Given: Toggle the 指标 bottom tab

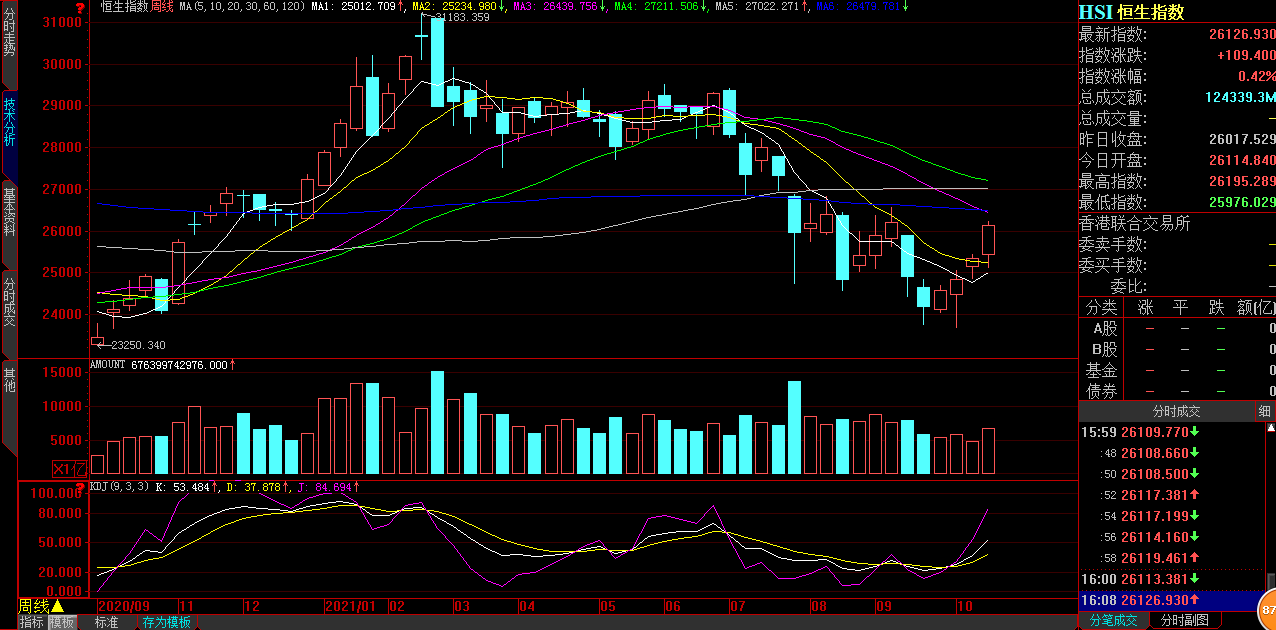Looking at the screenshot, I should click(32, 622).
